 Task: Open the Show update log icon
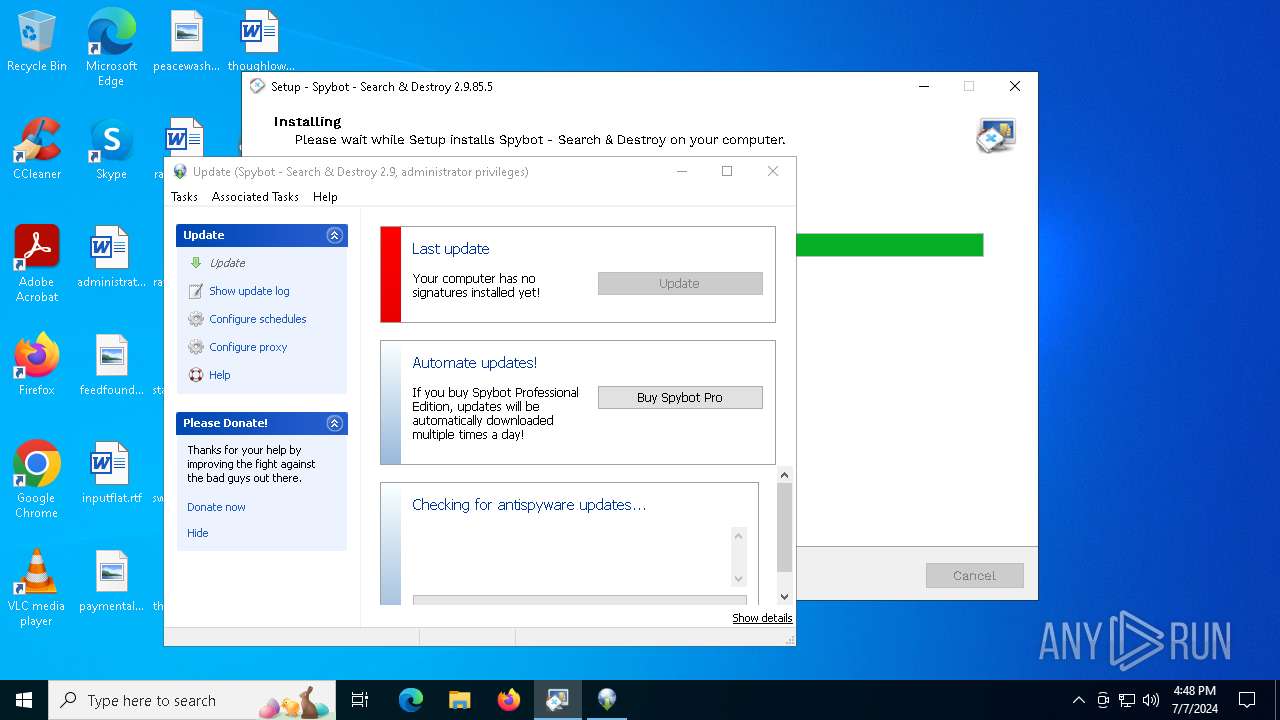196,291
